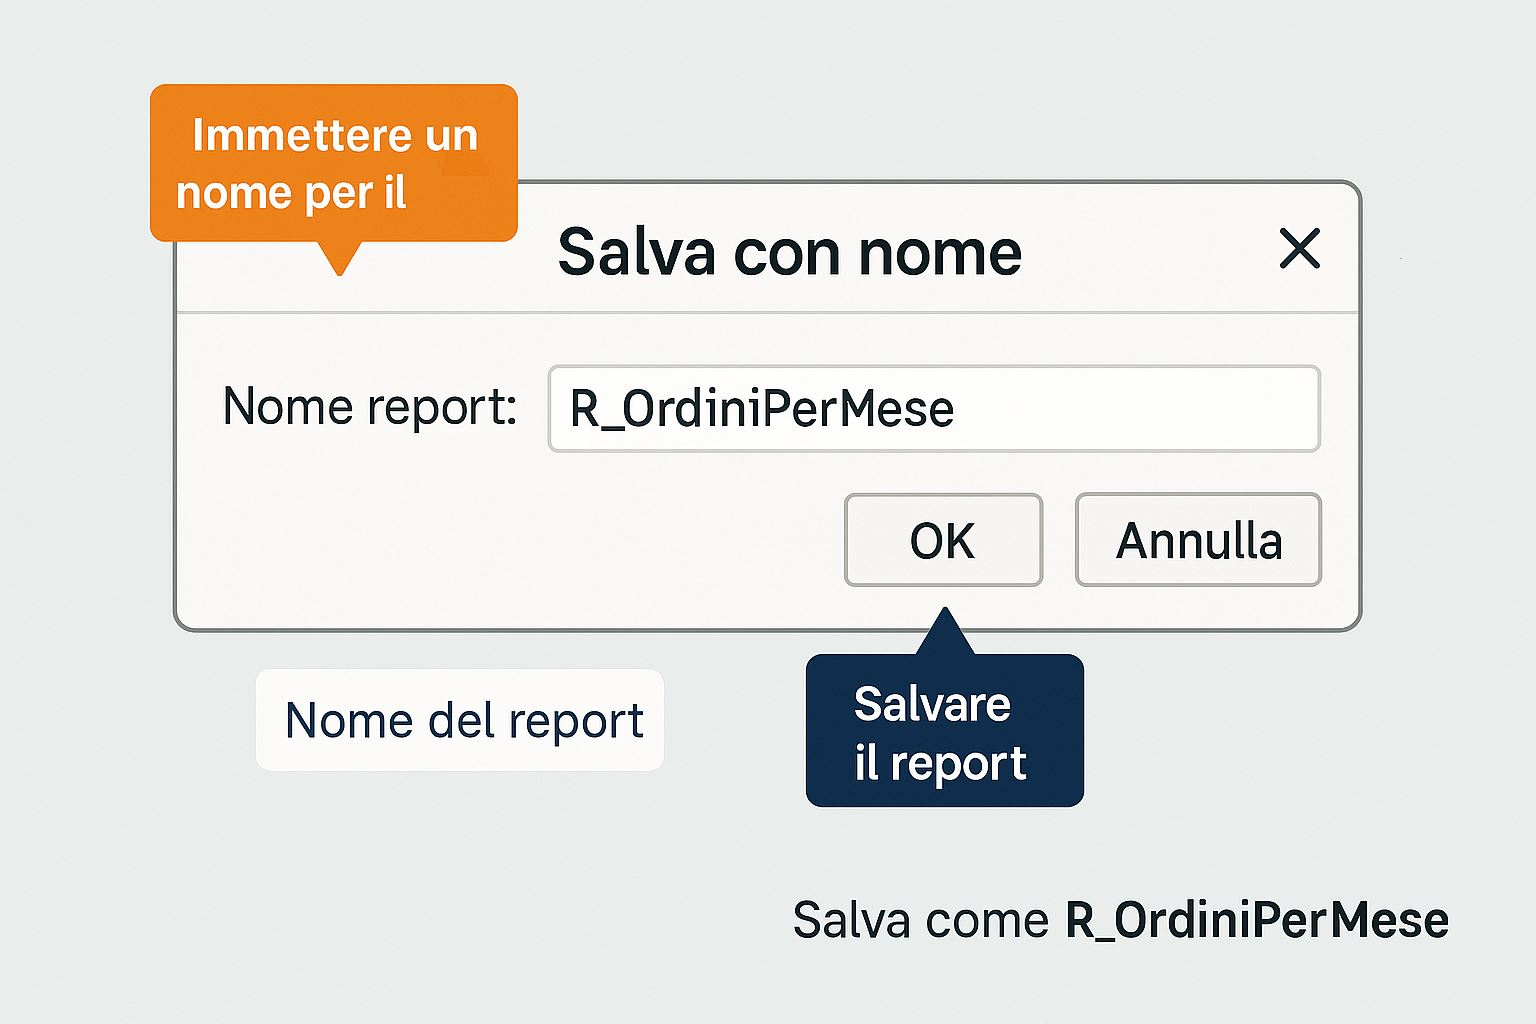Screen dimensions: 1536x1024
Task: Select the white "Nome del report" label box
Action: pyautogui.click(x=460, y=720)
